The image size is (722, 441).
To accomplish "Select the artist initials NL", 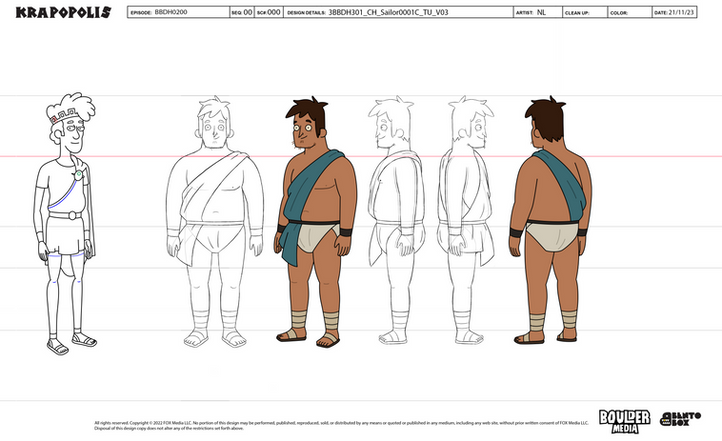I will pos(541,12).
